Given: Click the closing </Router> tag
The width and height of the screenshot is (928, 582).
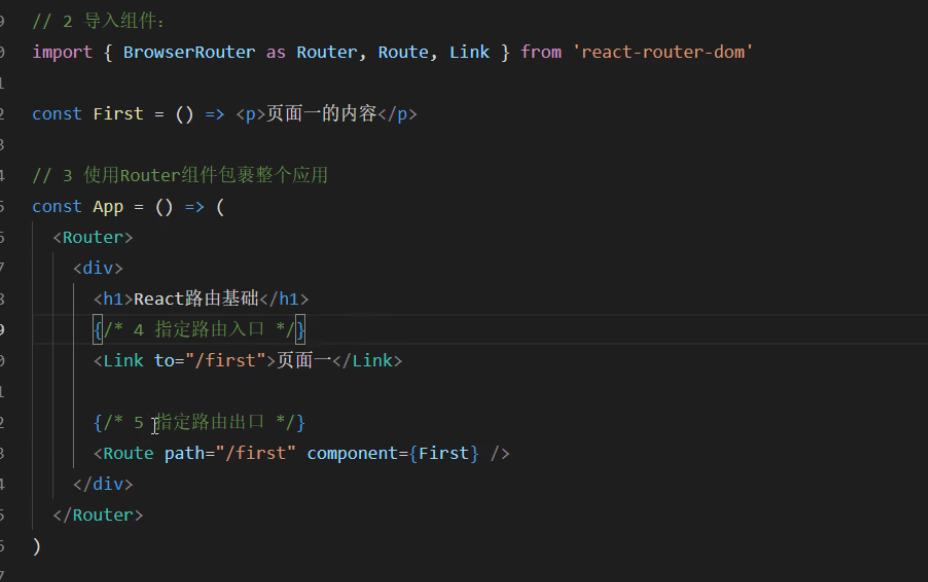Looking at the screenshot, I should pos(98,515).
